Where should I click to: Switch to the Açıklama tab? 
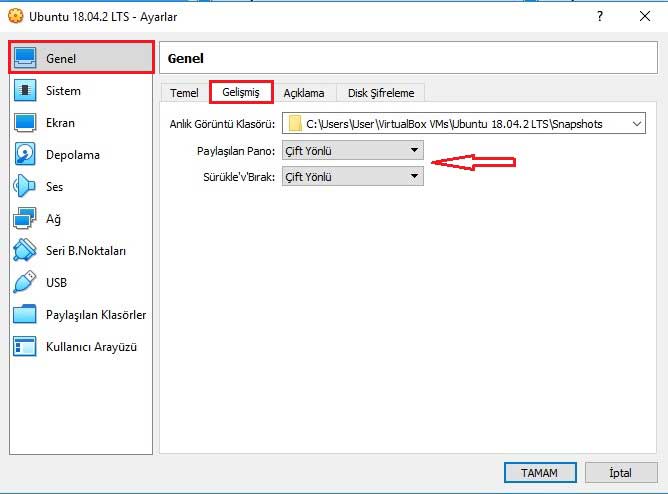tap(304, 92)
